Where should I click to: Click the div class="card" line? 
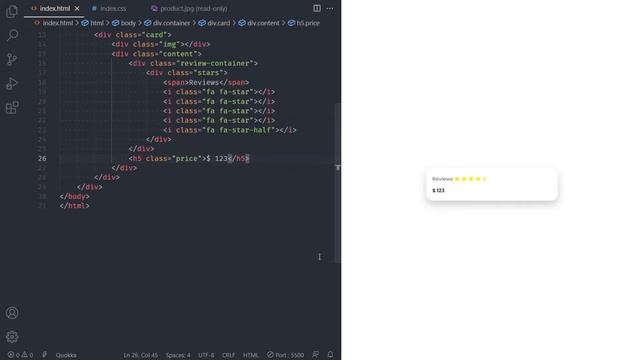tap(133, 35)
